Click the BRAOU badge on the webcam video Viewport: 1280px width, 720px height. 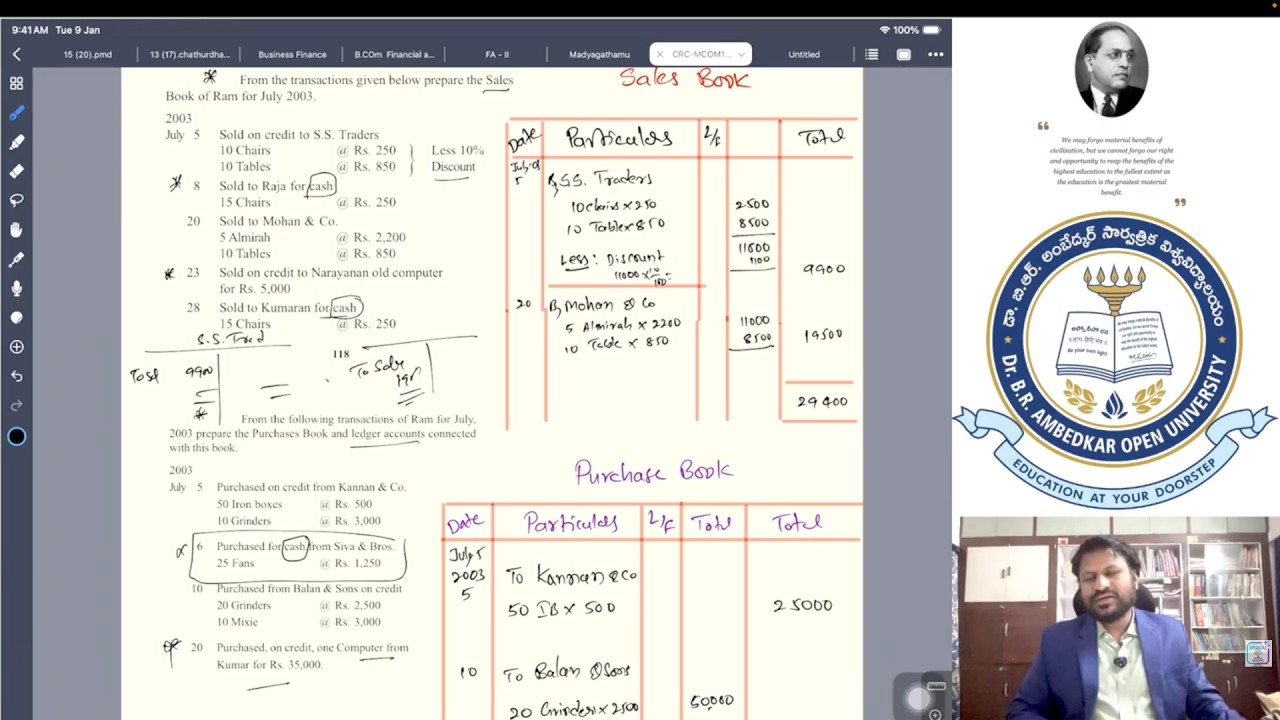tap(1258, 653)
